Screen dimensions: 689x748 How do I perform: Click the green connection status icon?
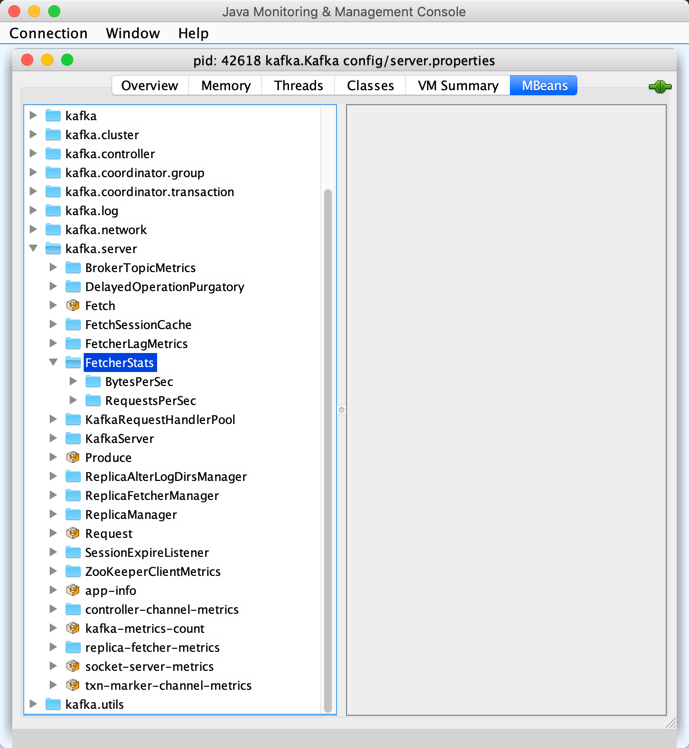(x=660, y=87)
